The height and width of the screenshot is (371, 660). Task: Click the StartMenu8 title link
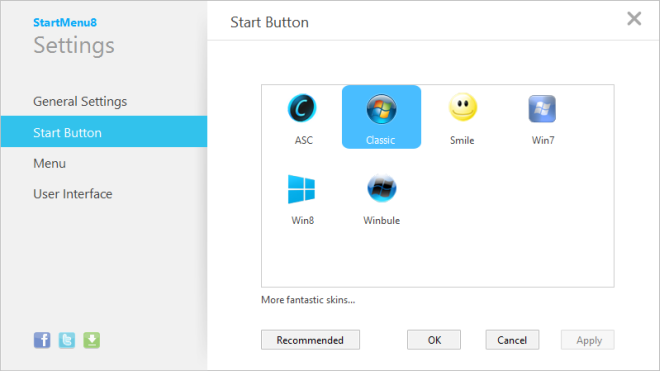(65, 22)
